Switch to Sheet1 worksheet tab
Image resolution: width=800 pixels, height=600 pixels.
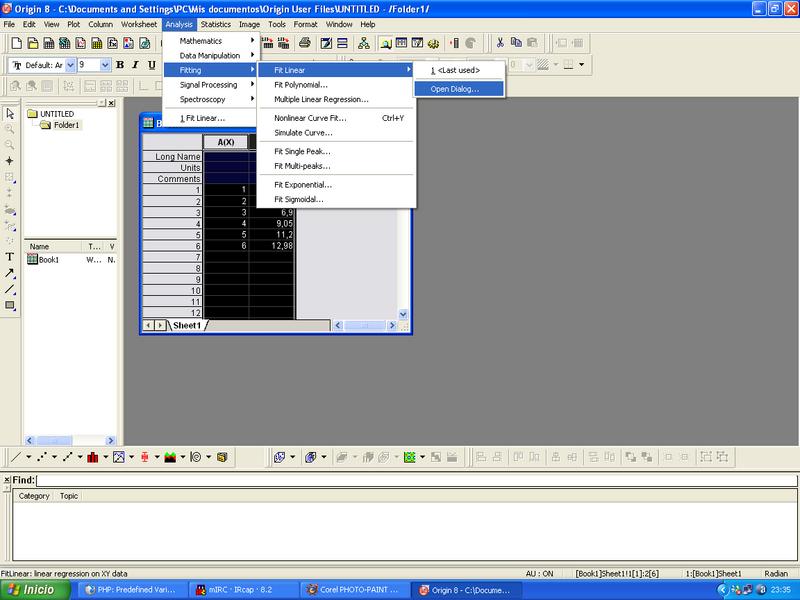[x=188, y=325]
